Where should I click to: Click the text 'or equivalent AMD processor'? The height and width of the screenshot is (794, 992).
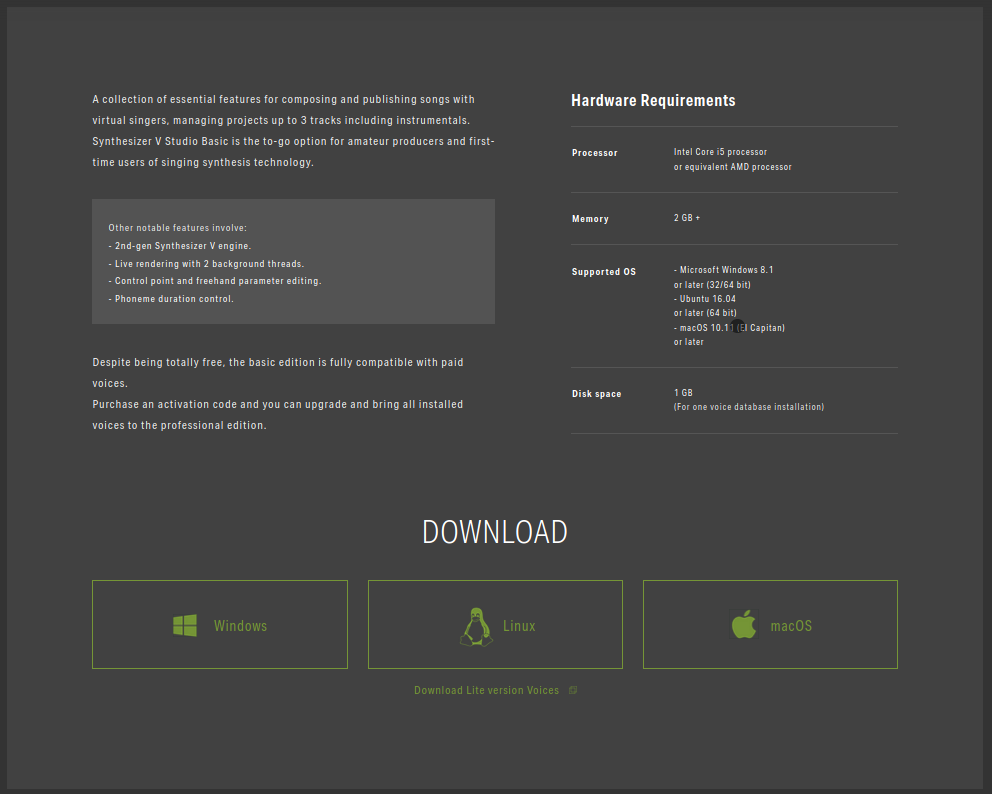[x=733, y=167]
